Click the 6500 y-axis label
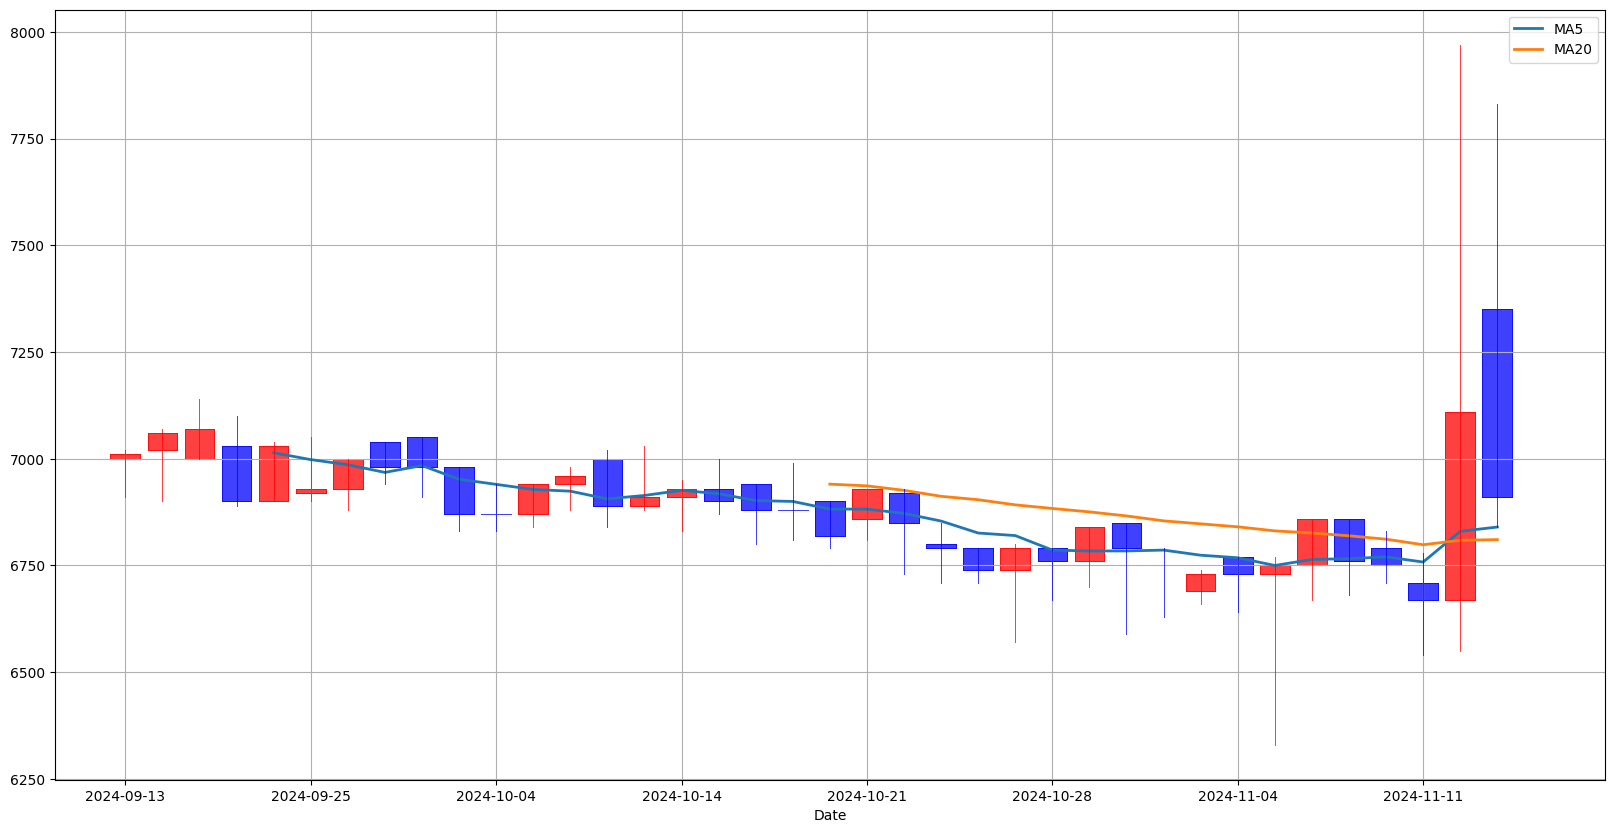 [x=27, y=673]
